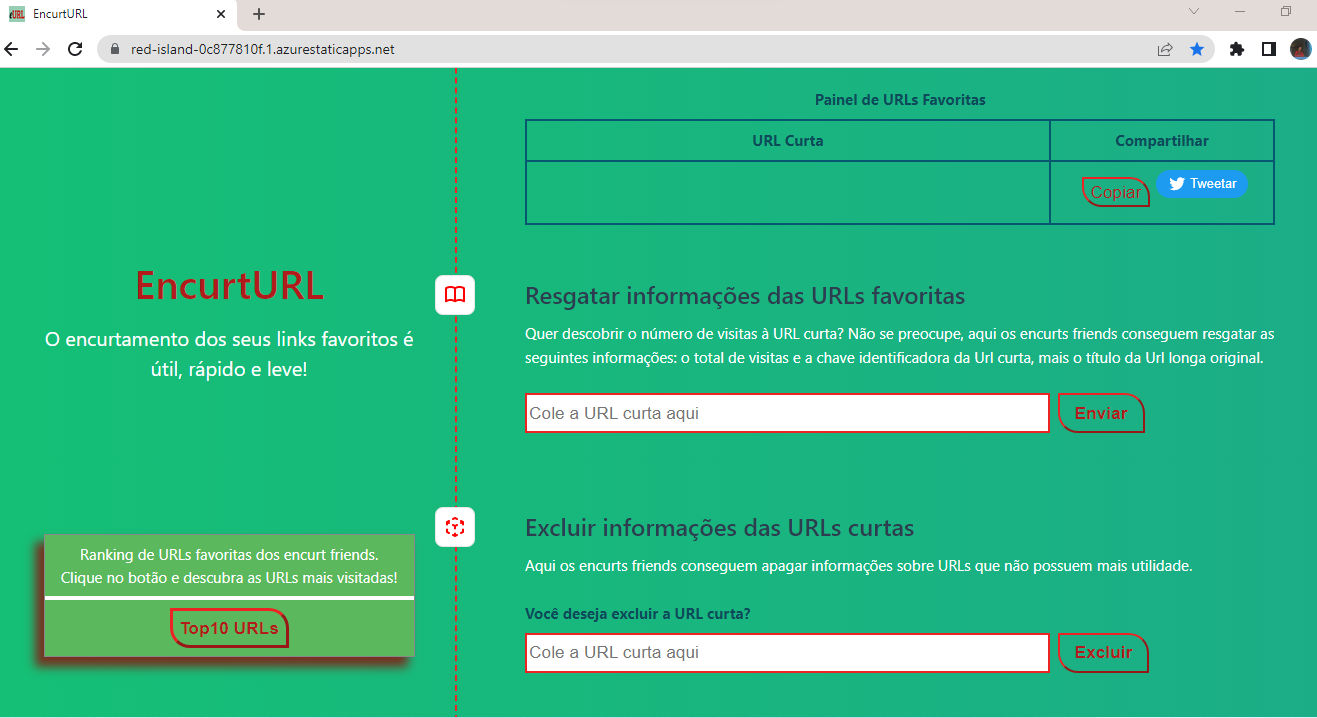
Task: Click the URL field under Resgatar informações
Action: (786, 413)
